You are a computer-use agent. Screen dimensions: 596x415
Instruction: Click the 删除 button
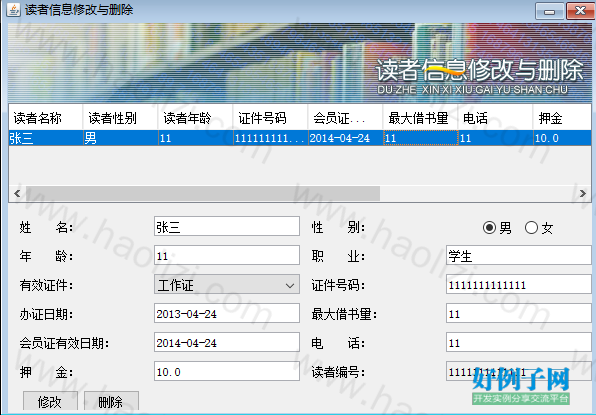(x=111, y=402)
